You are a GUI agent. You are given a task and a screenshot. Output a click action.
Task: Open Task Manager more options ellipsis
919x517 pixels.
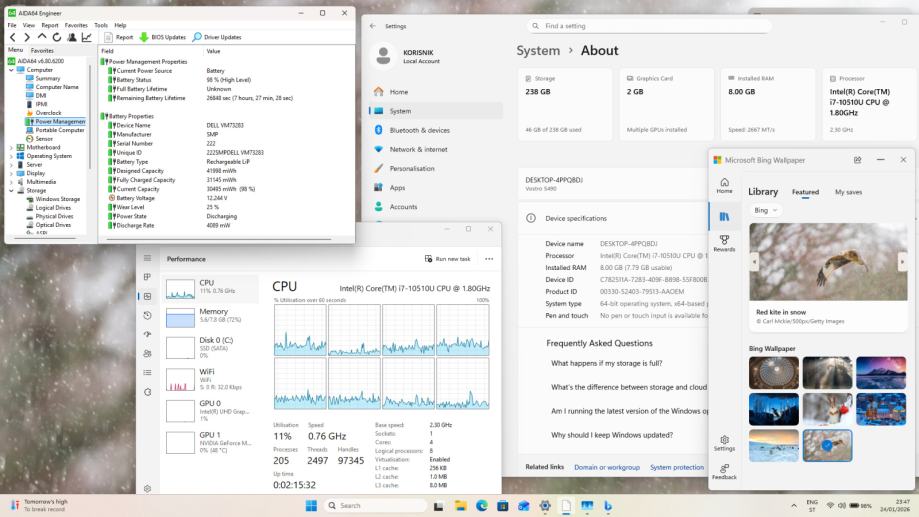point(489,258)
